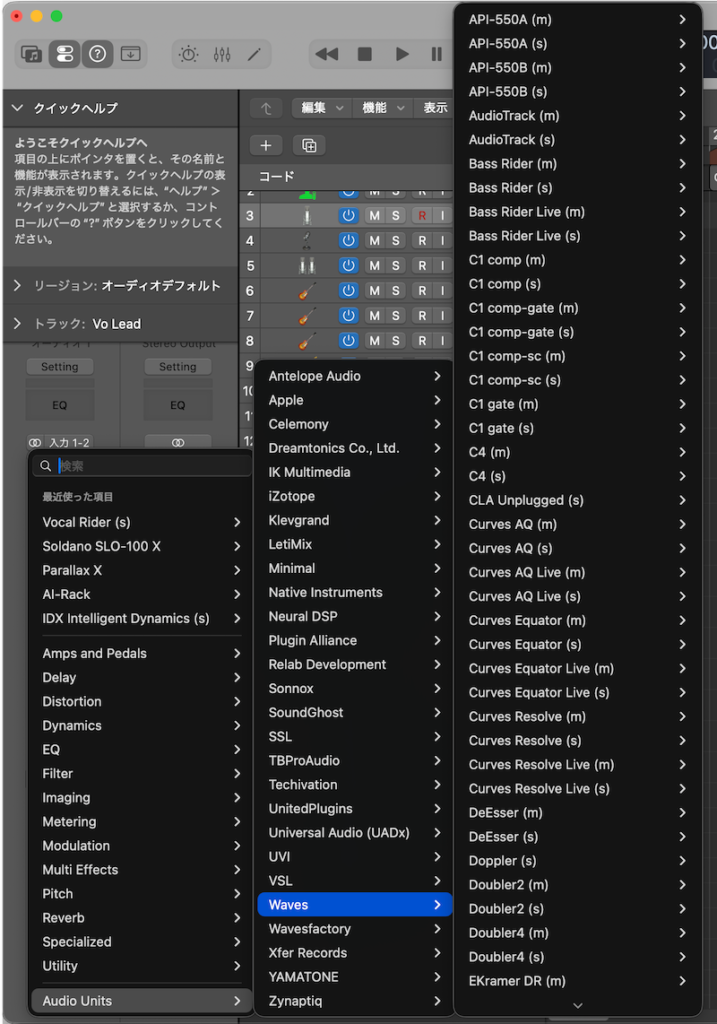This screenshot has width=717, height=1024.
Task: Expand the リージョン: オーディオデフォルト section
Action: tap(18, 285)
